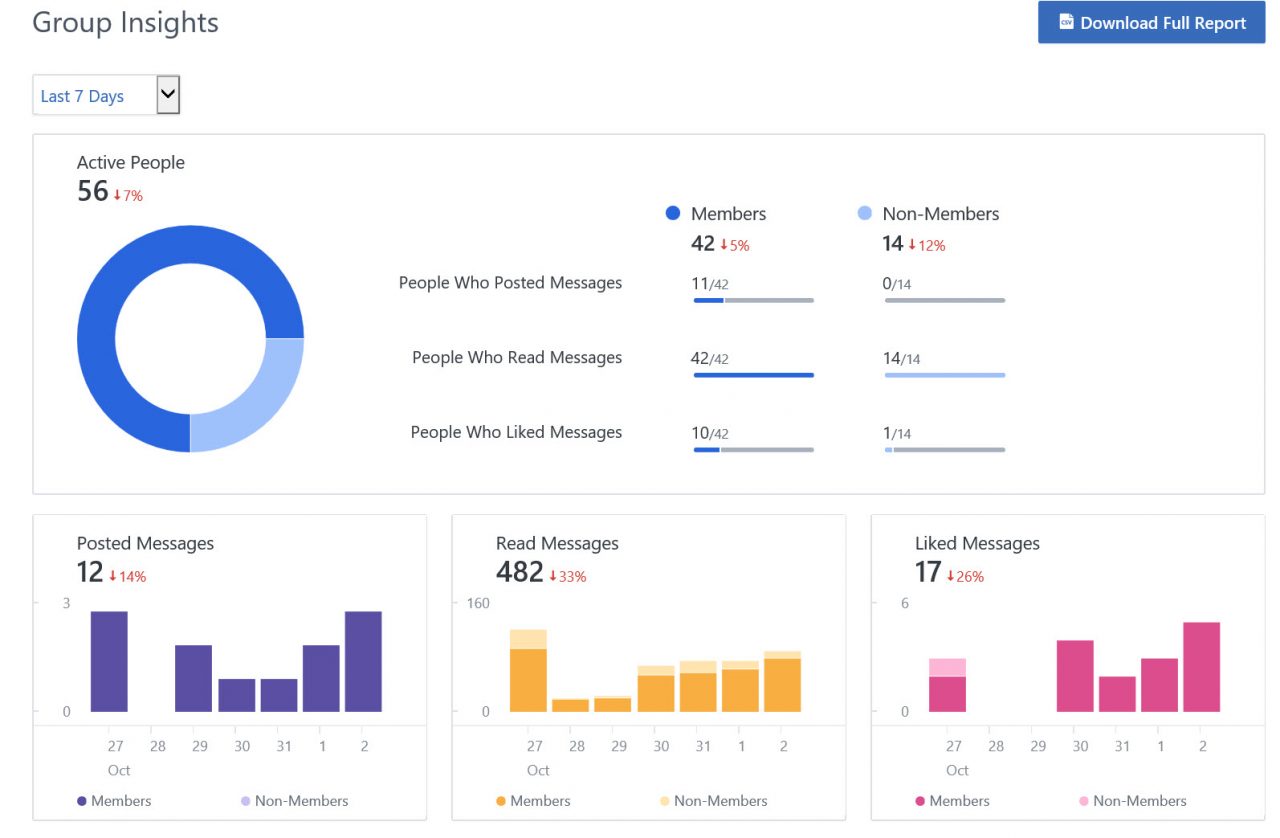Click the People Who Liked Messages label
Screen dimensions: 1280x838
[516, 433]
